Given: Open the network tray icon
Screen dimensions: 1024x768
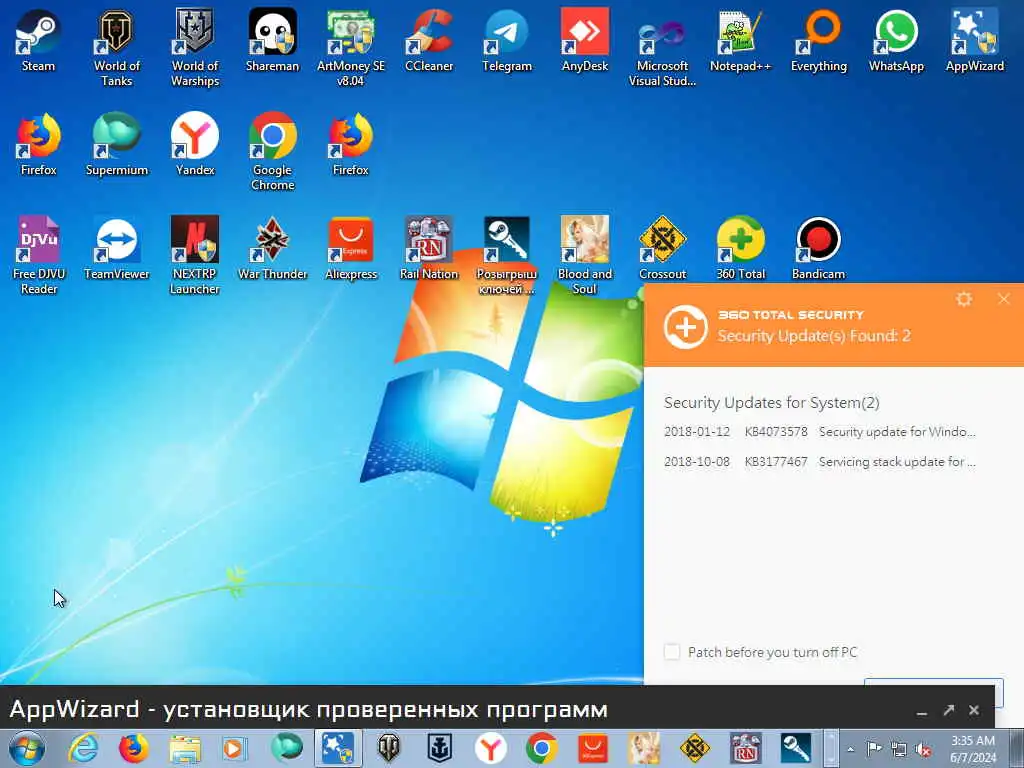Looking at the screenshot, I should [899, 749].
